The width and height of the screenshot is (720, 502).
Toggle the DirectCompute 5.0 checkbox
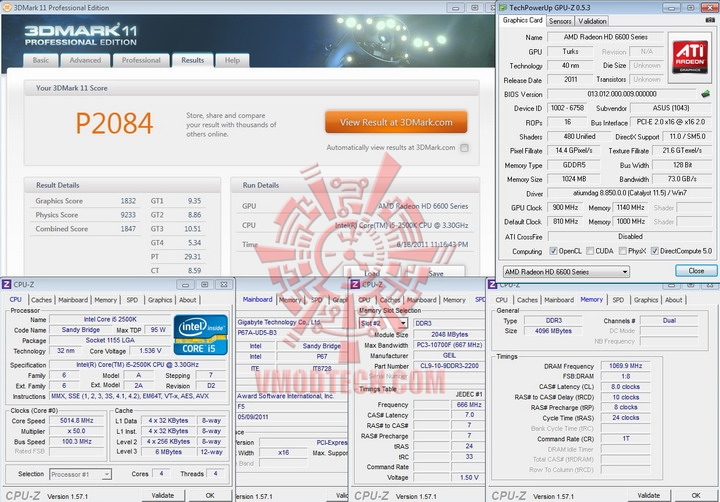pos(655,251)
